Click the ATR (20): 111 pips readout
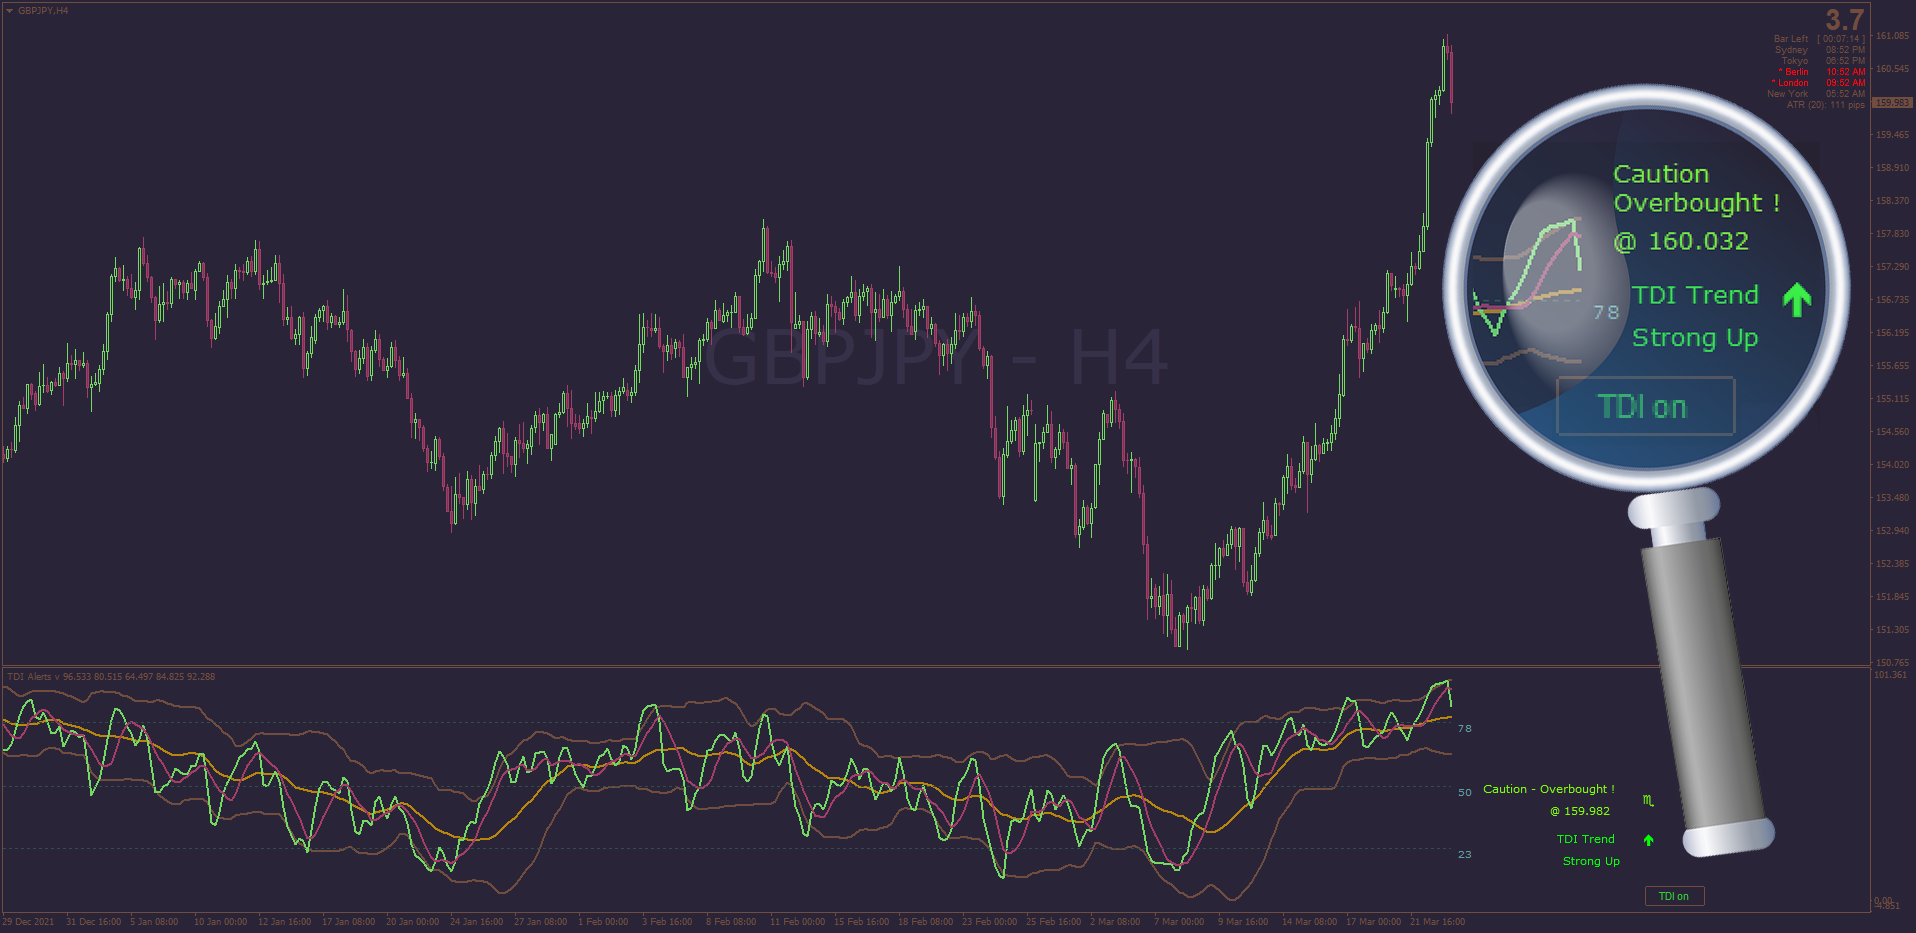 tap(1825, 105)
